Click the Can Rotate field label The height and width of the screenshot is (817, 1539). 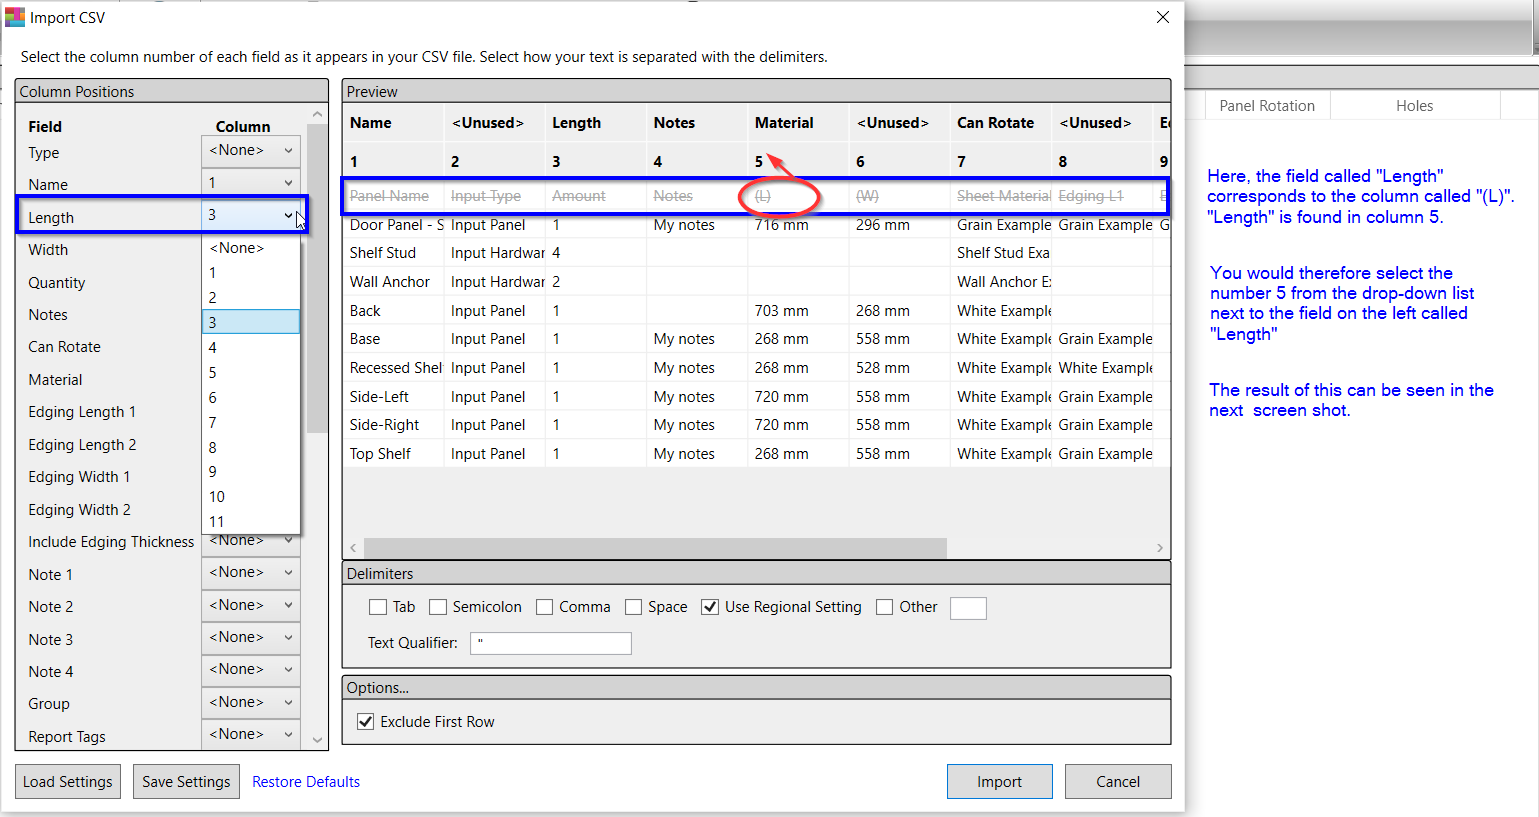(64, 347)
